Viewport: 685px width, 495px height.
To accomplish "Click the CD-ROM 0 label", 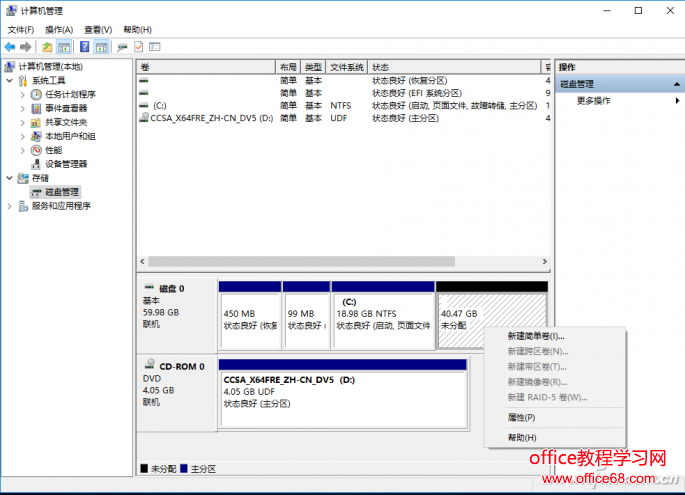I will pyautogui.click(x=182, y=367).
